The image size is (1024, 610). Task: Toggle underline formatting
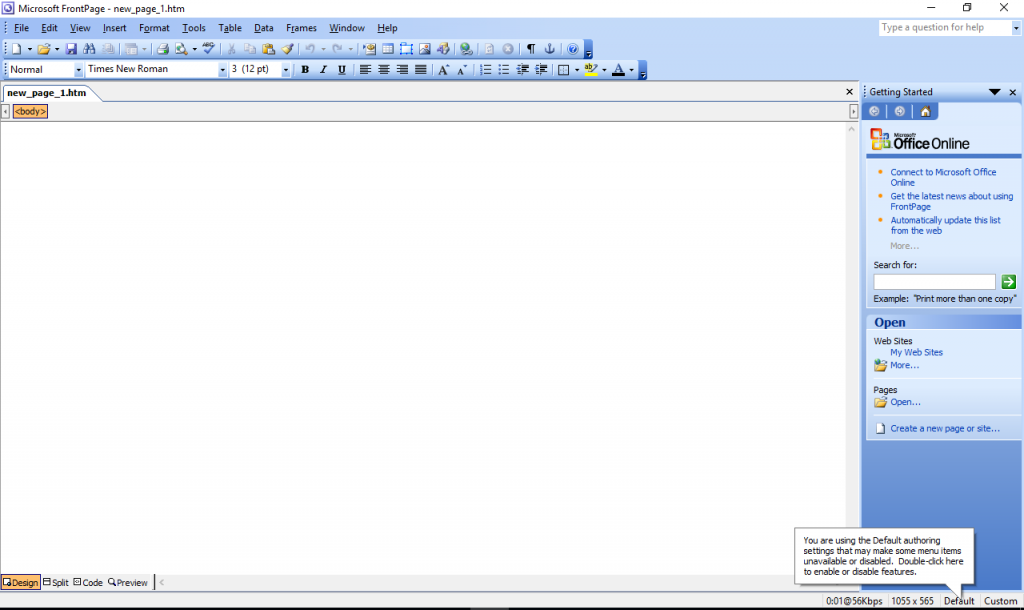pyautogui.click(x=342, y=70)
